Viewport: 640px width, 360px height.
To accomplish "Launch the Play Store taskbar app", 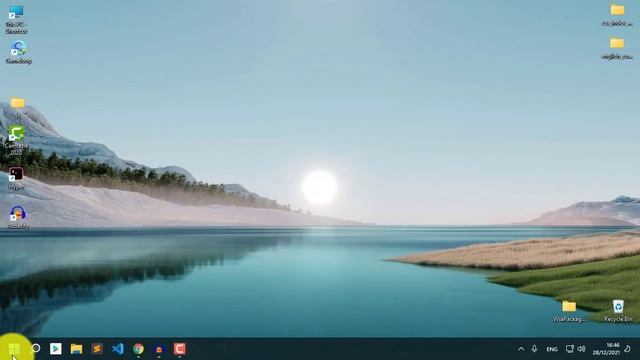I will click(x=56, y=349).
